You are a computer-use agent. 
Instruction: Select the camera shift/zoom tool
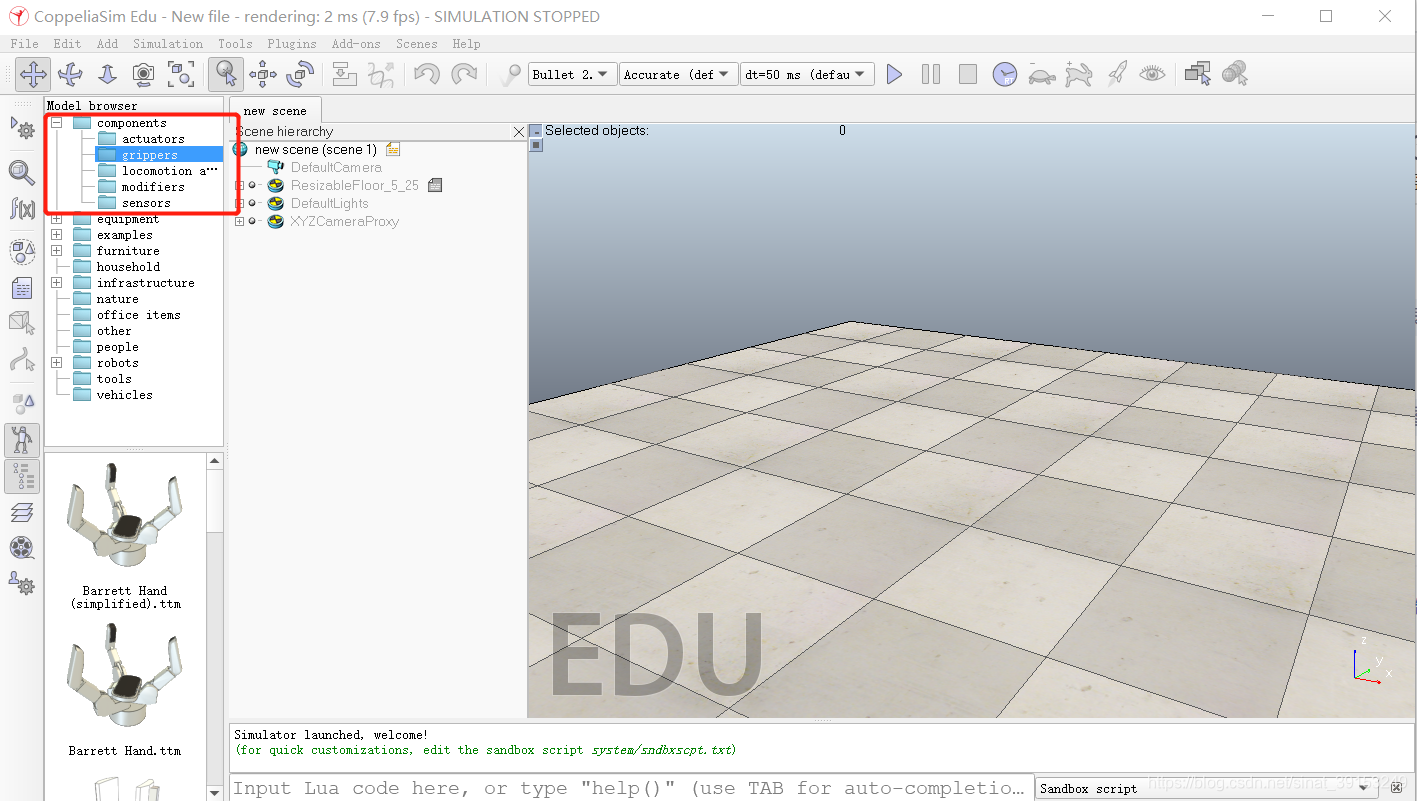coord(107,74)
